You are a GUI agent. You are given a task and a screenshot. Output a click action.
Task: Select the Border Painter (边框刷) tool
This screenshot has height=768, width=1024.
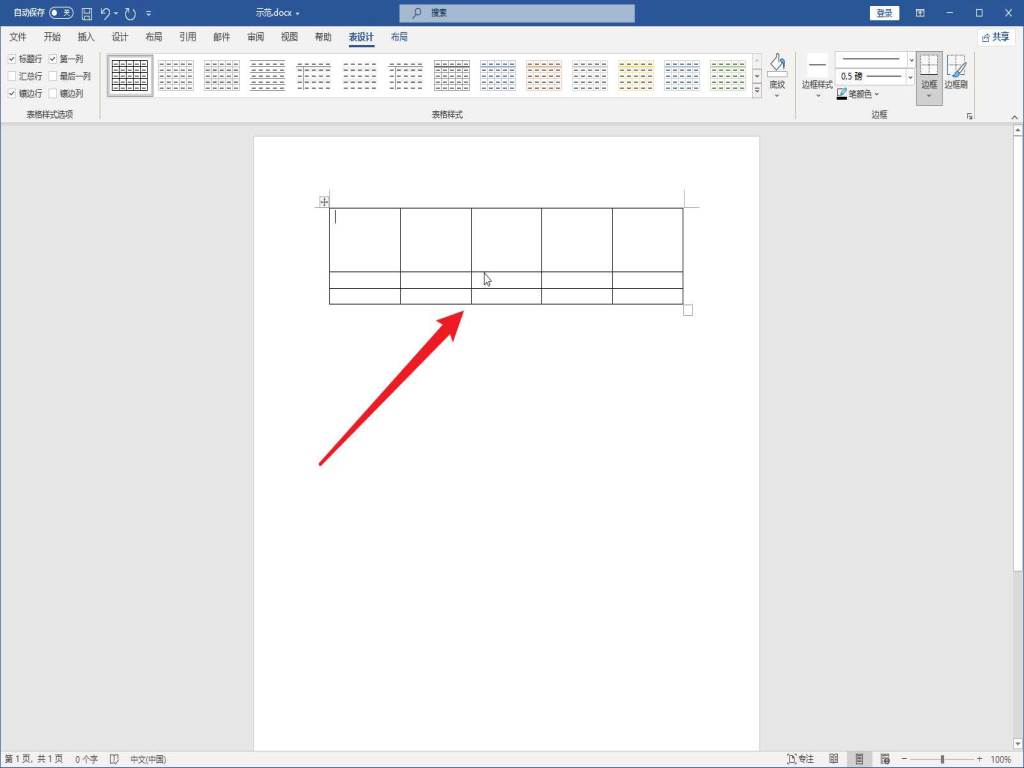[956, 72]
